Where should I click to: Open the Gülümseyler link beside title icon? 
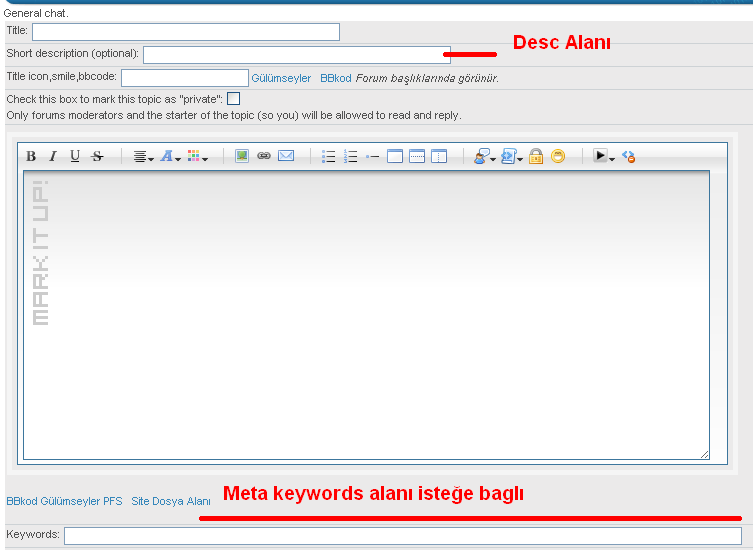coord(281,78)
